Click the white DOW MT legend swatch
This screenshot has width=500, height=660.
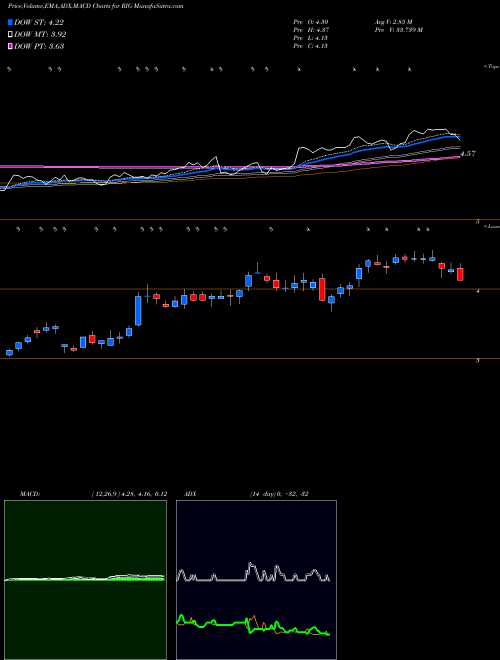point(11,35)
